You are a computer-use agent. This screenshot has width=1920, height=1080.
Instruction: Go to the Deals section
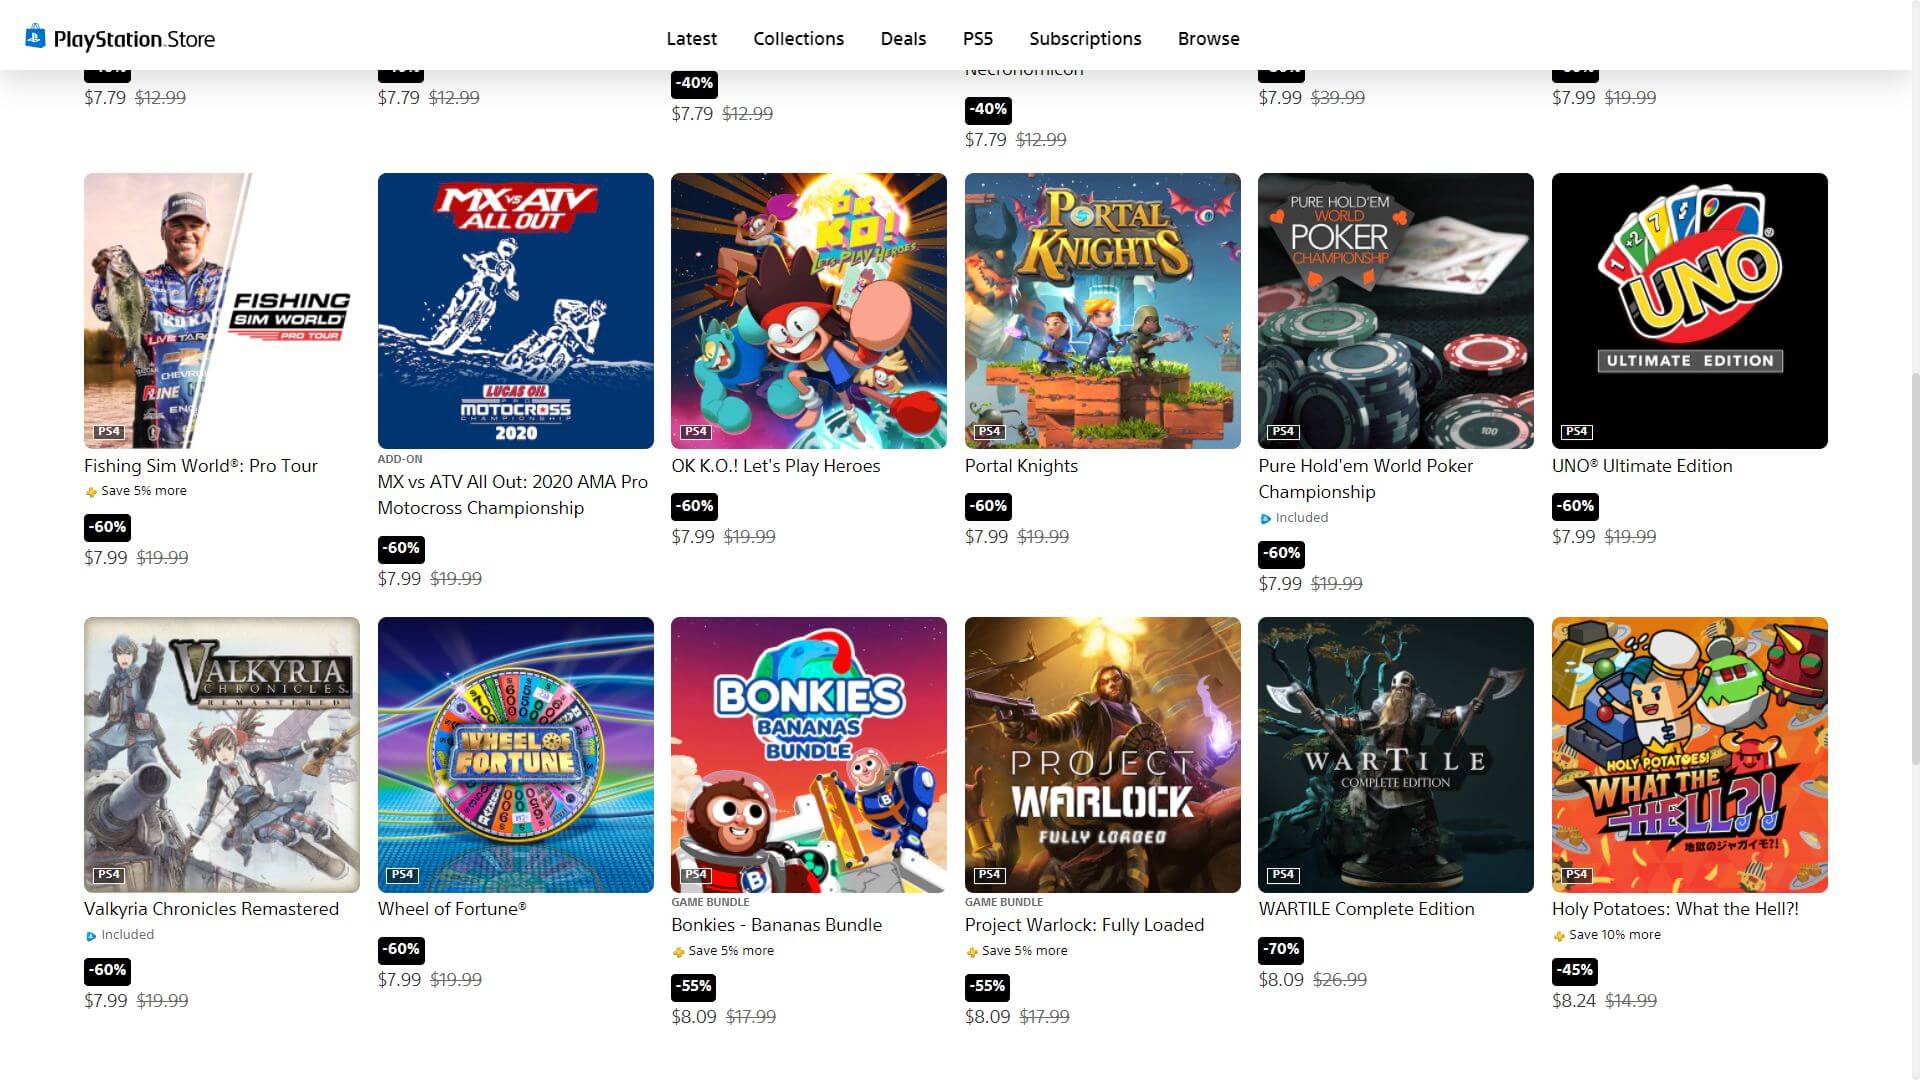(903, 38)
